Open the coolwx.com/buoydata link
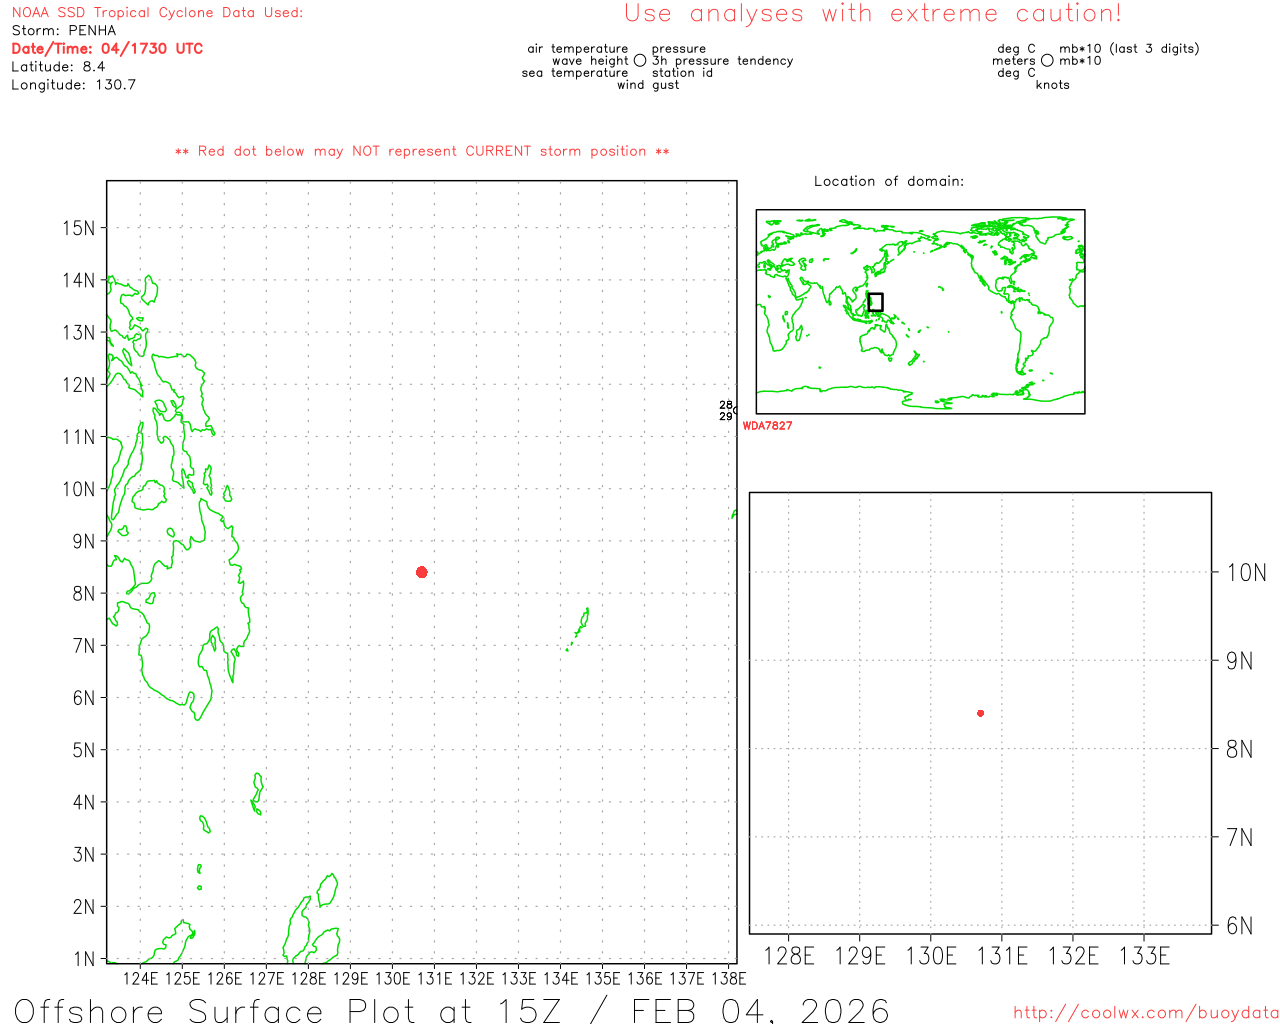 pyautogui.click(x=1145, y=1013)
